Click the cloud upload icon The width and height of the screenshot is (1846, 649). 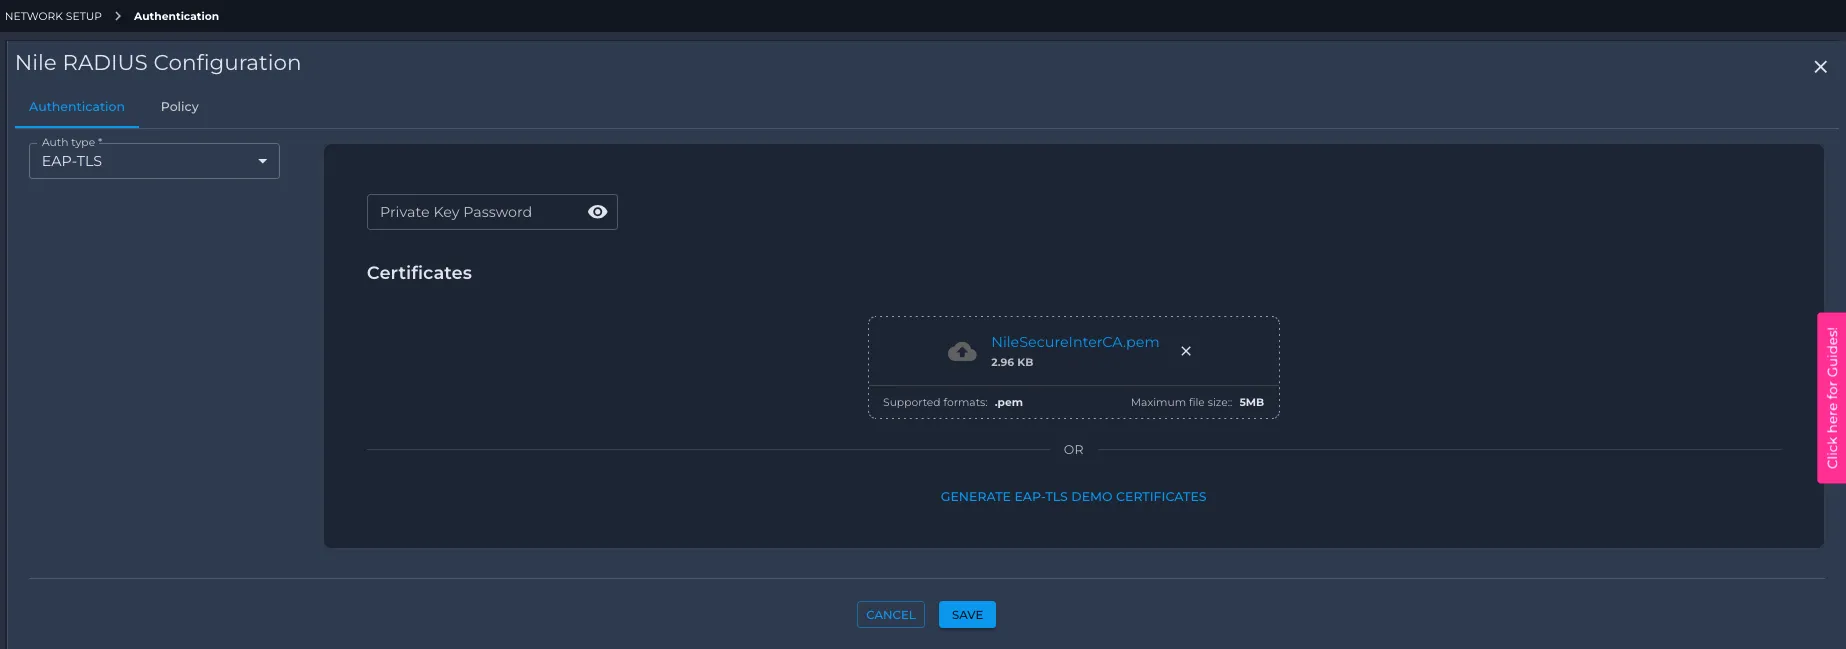(962, 351)
